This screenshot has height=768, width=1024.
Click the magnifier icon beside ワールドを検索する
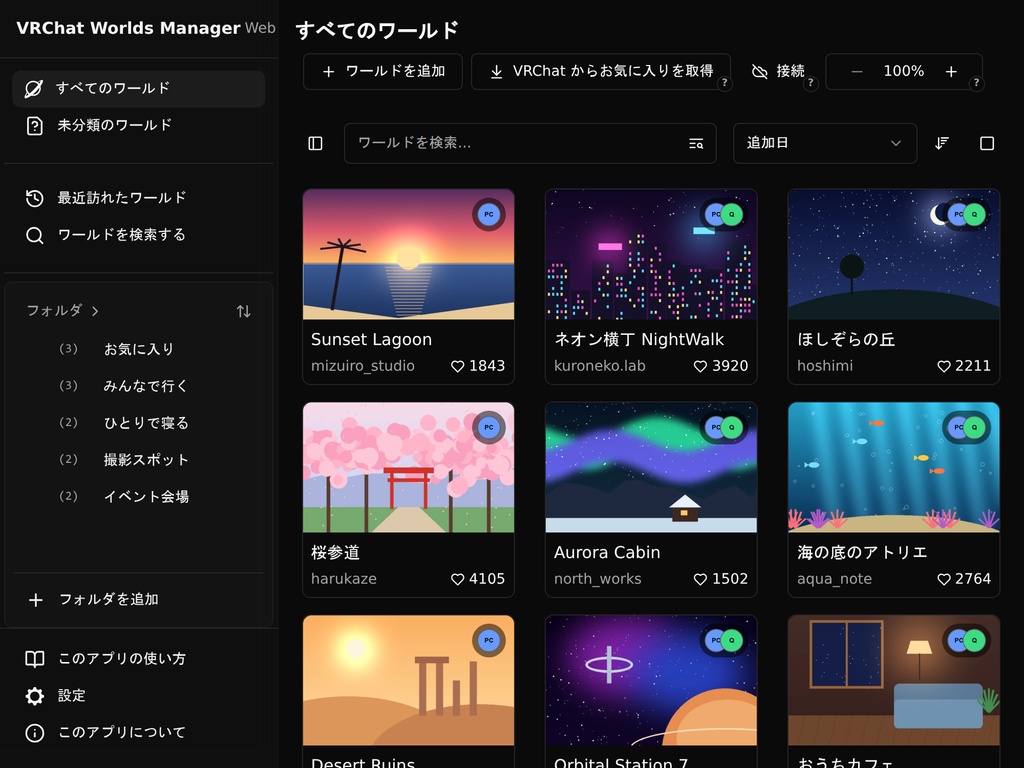click(34, 235)
